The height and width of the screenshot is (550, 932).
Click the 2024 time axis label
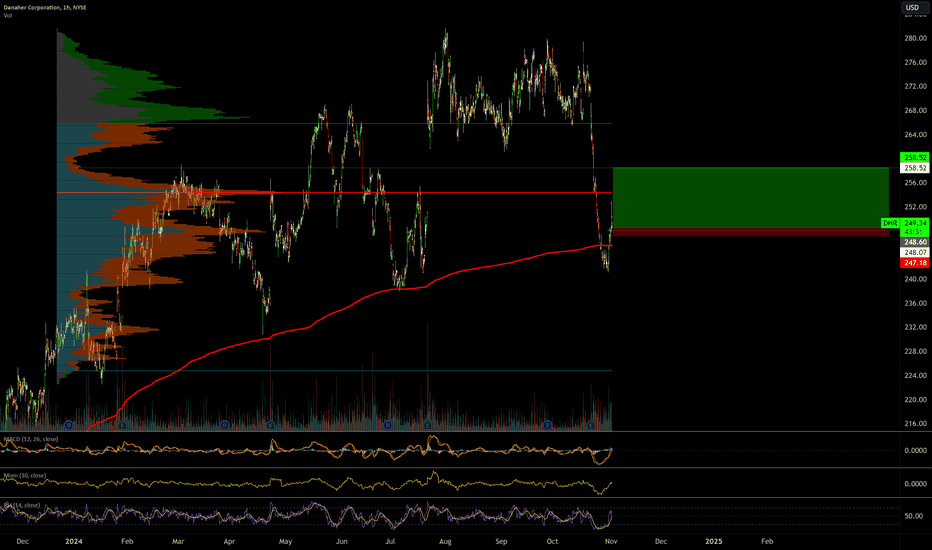[x=74, y=541]
